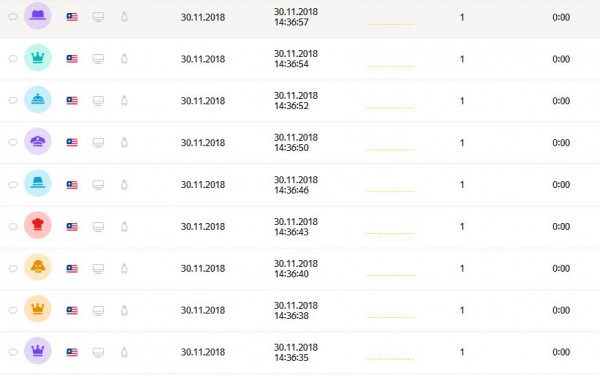Image resolution: width=600 pixels, height=376 pixels.
Task: Click the blue service bell avatar
Action: [x=38, y=99]
